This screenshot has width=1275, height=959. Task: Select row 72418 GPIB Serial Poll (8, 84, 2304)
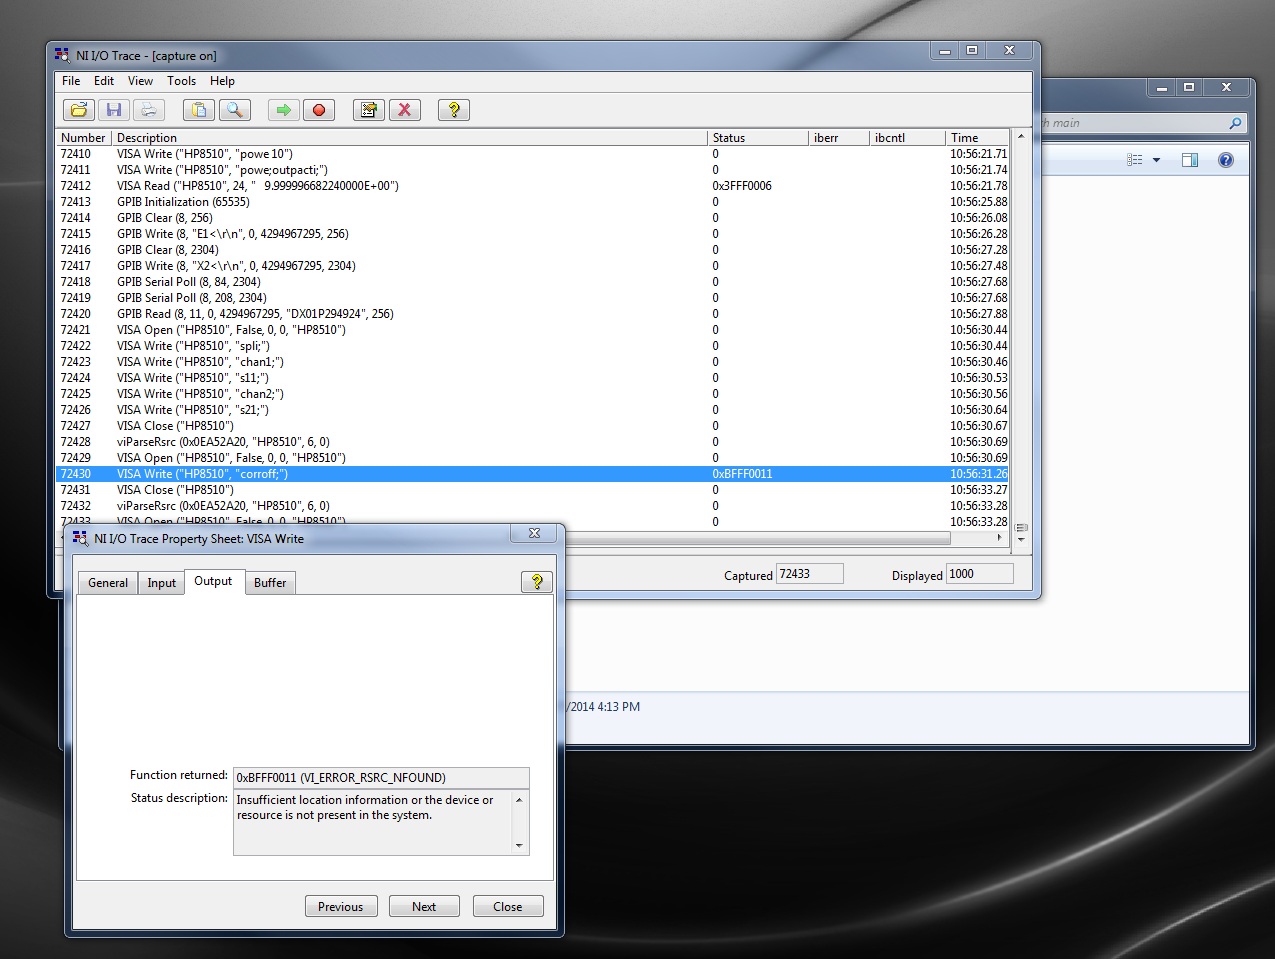[x=532, y=282]
